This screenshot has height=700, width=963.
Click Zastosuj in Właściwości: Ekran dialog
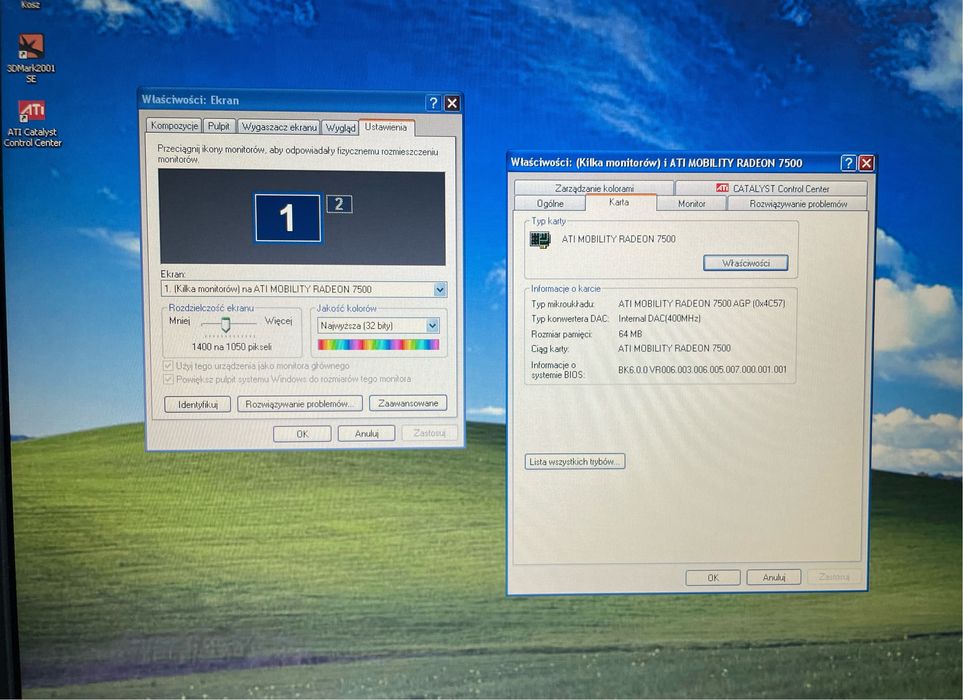click(x=429, y=433)
